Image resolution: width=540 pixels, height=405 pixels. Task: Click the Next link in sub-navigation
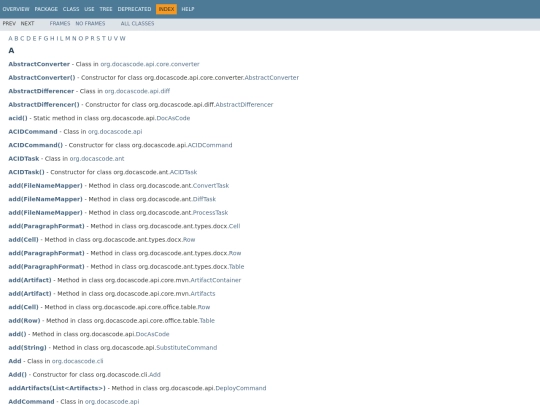click(x=27, y=23)
